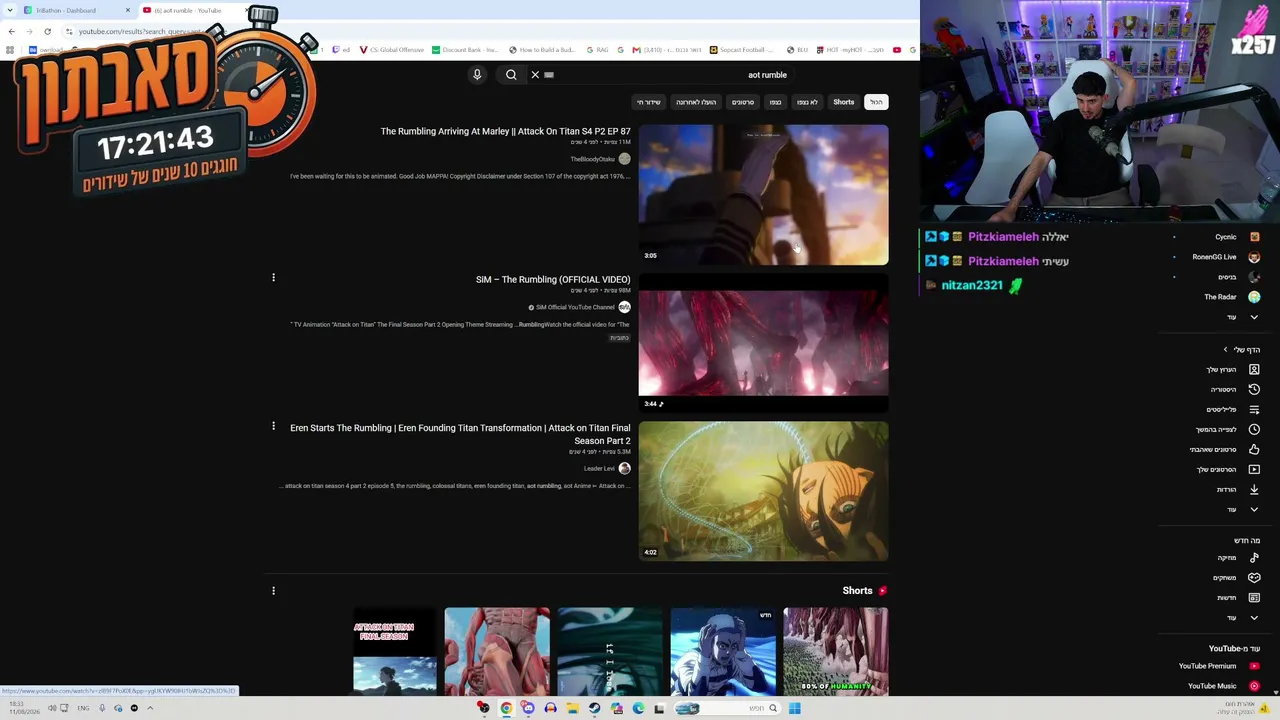1280x720 pixels.
Task: Open the 'חדשות' news icon
Action: point(1254,598)
